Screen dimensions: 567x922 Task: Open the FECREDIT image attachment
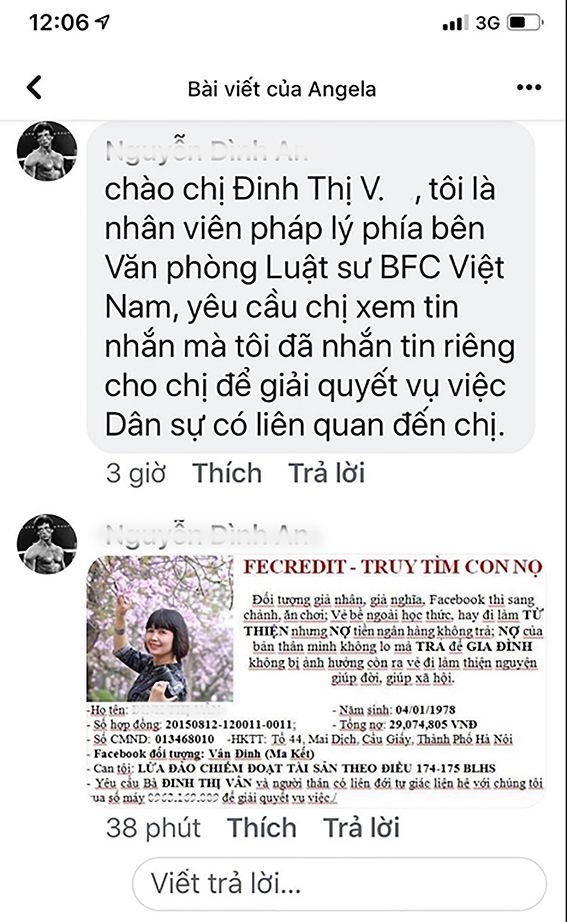[316, 681]
